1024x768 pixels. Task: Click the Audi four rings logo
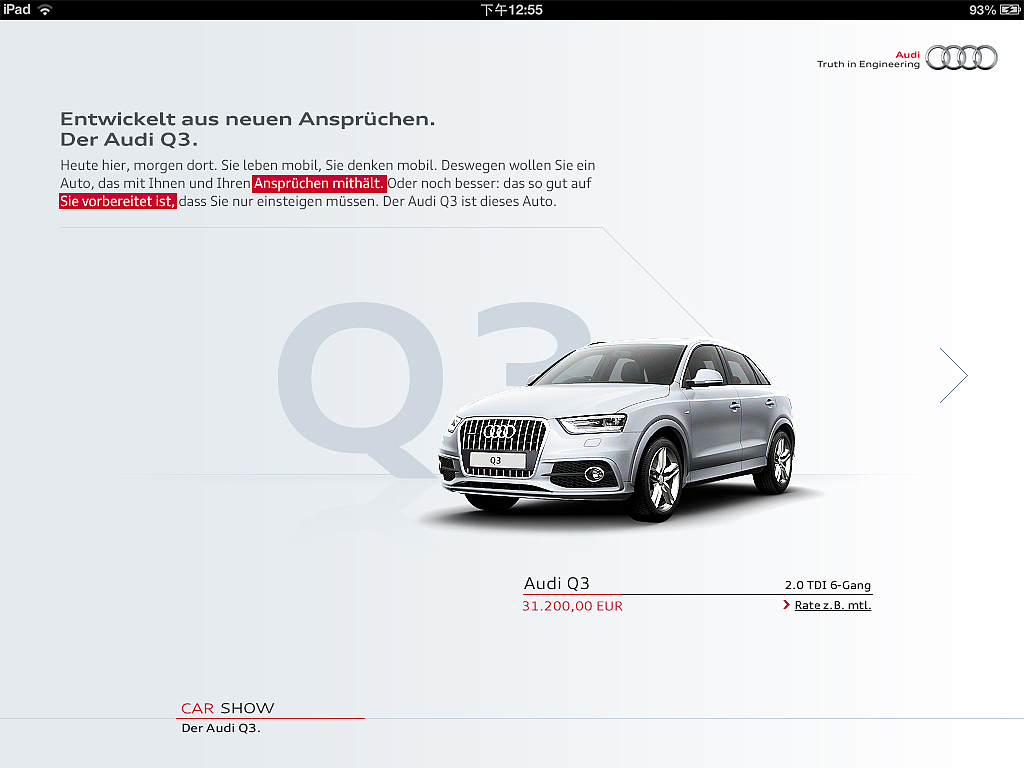tap(962, 58)
